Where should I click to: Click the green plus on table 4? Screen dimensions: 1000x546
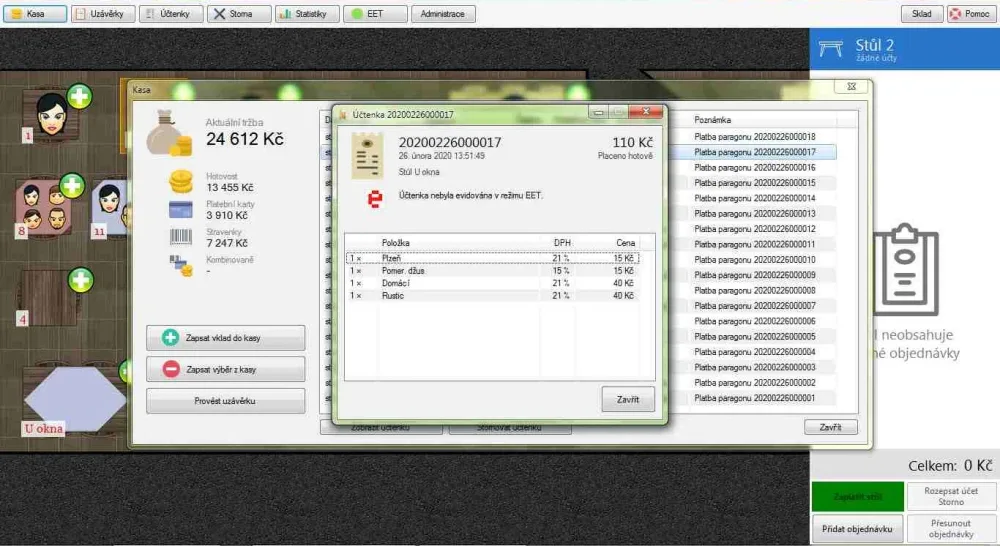point(80,279)
